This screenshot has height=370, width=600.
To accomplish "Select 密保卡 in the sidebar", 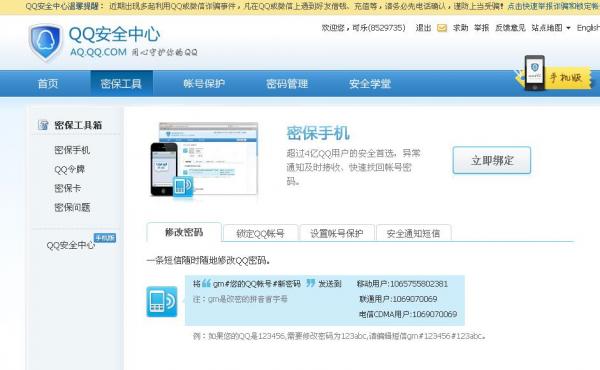I will [x=67, y=188].
